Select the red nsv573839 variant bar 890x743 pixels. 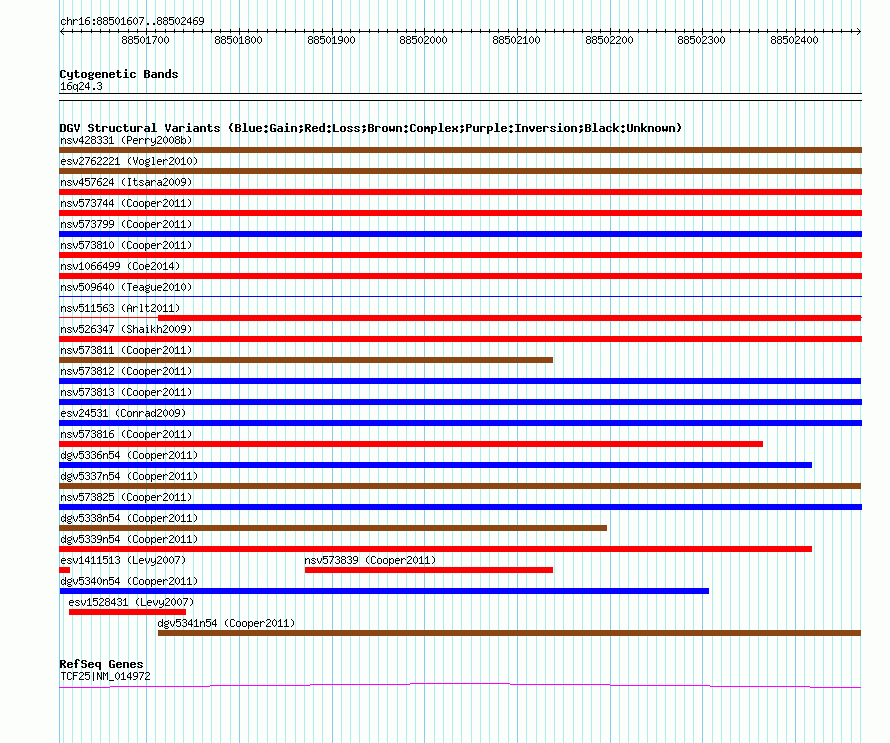(429, 570)
